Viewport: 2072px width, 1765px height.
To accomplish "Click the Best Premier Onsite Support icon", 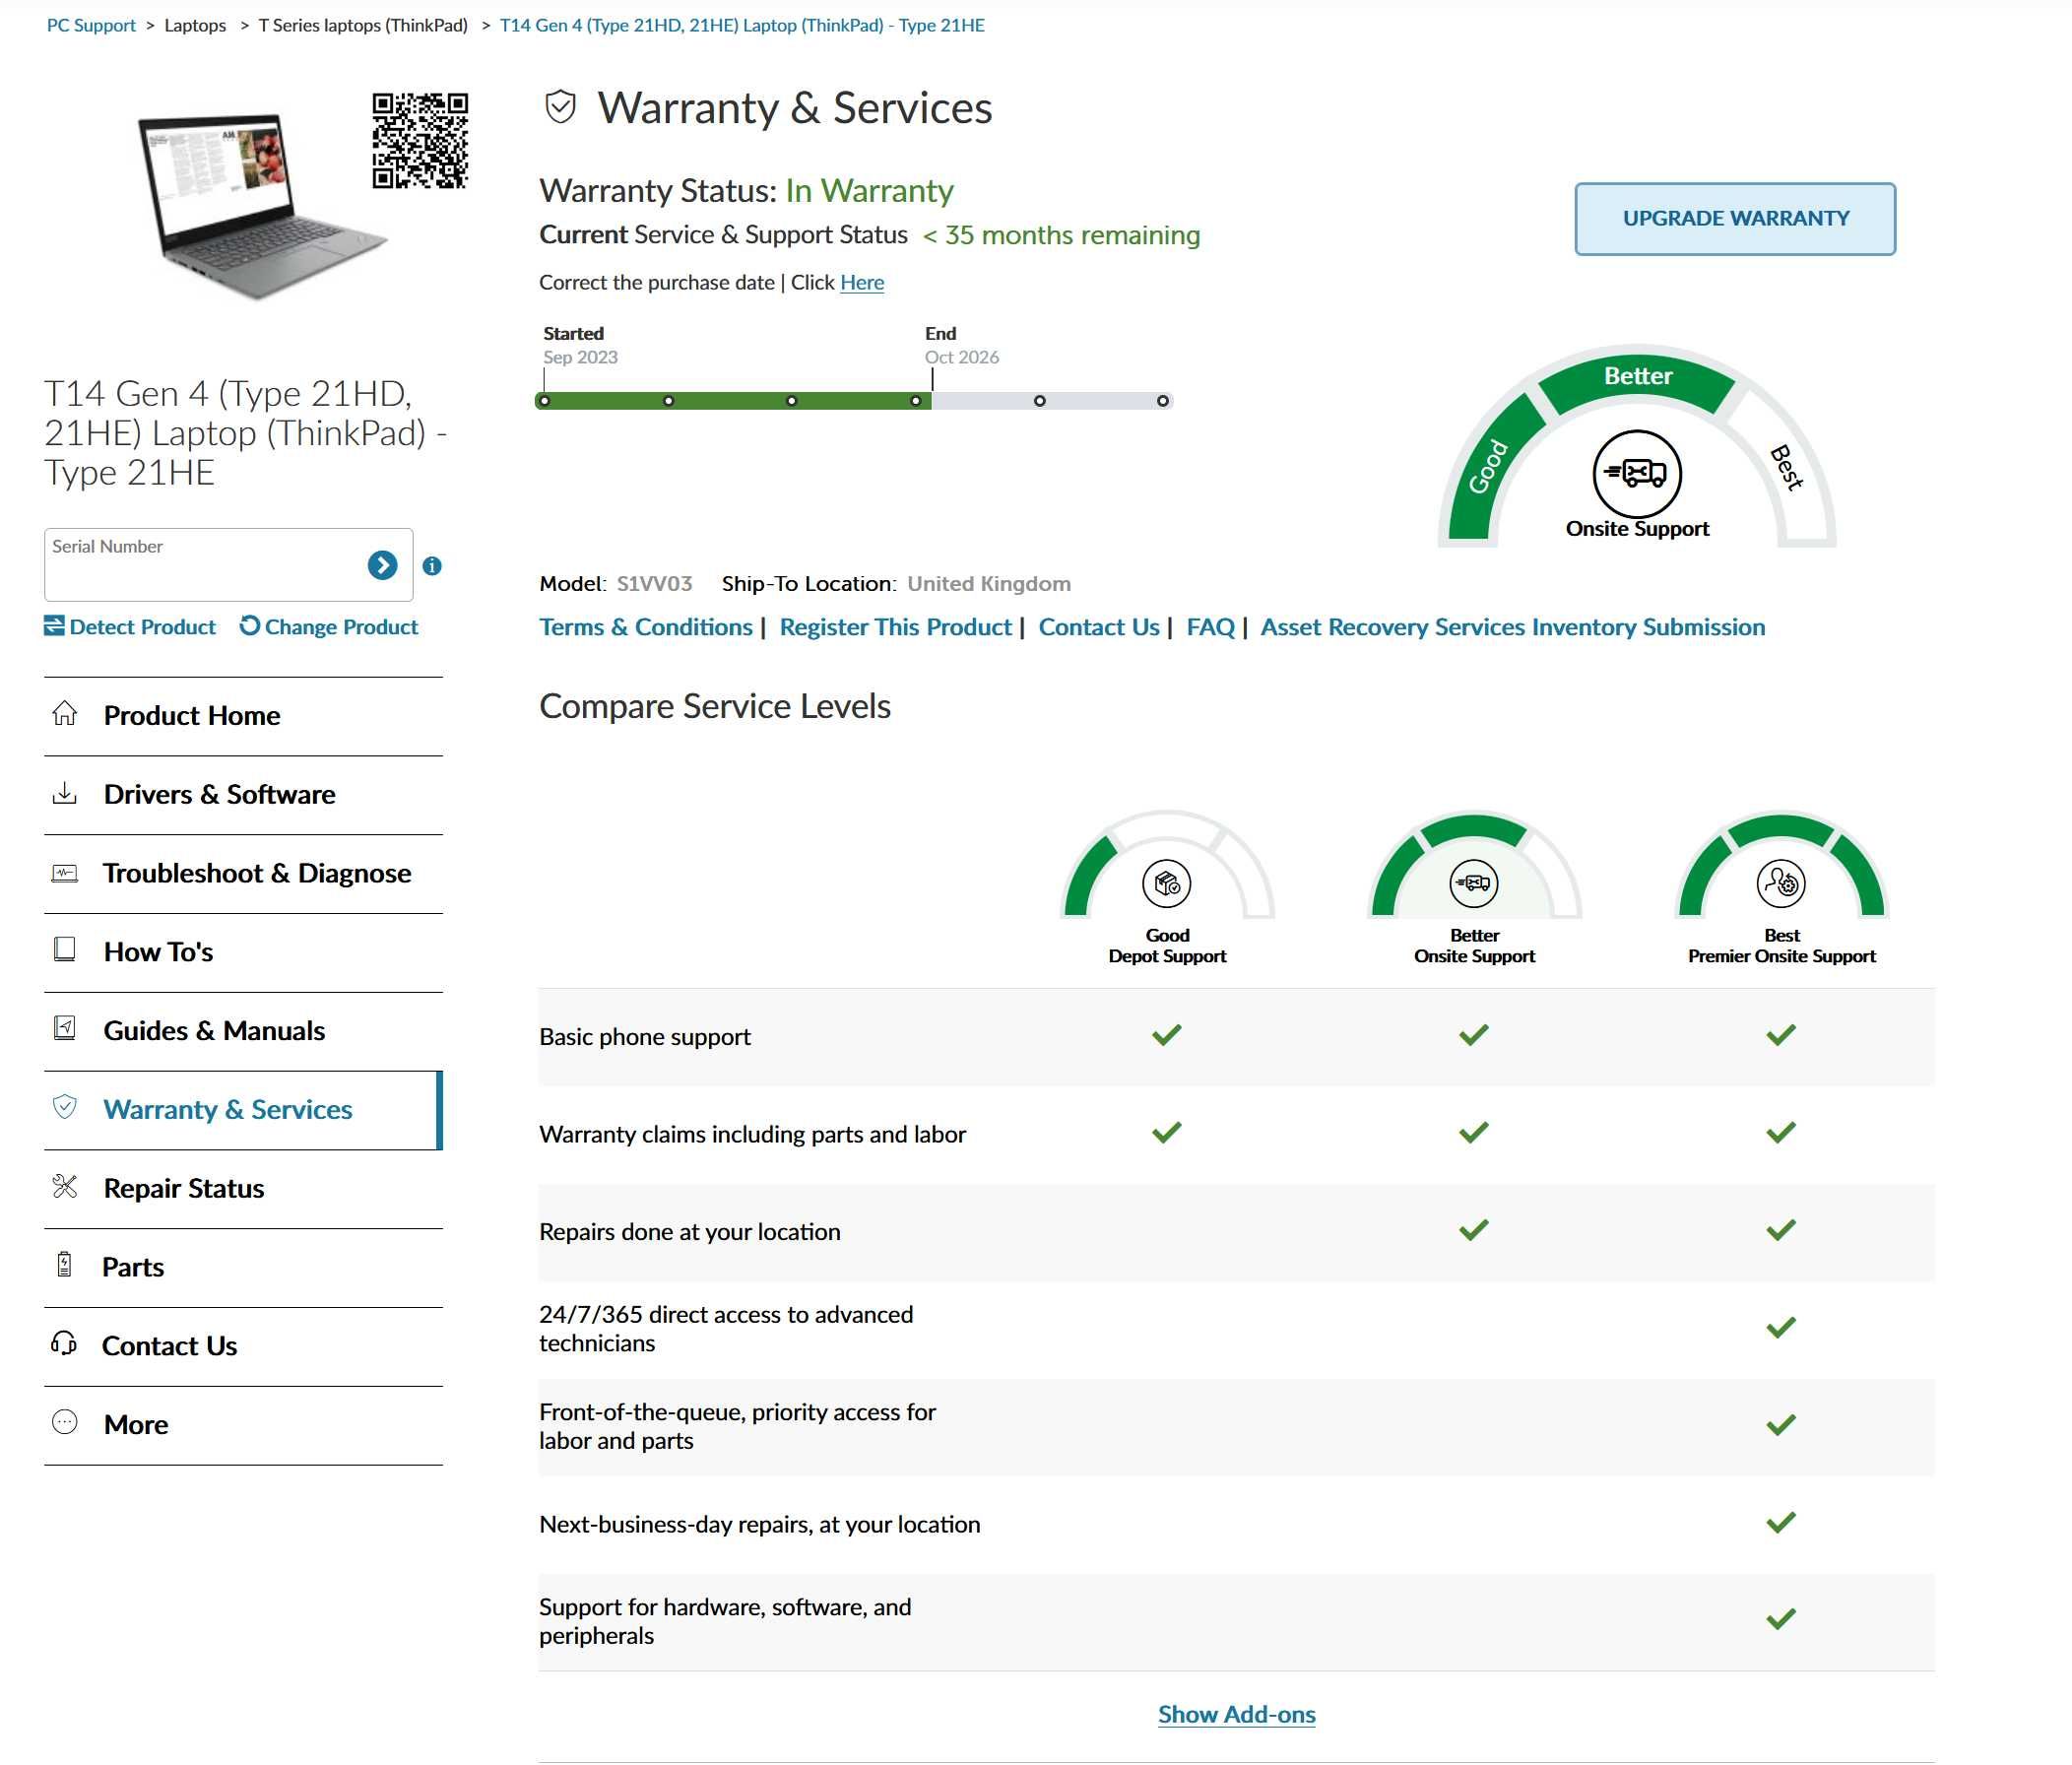I will tap(1781, 884).
